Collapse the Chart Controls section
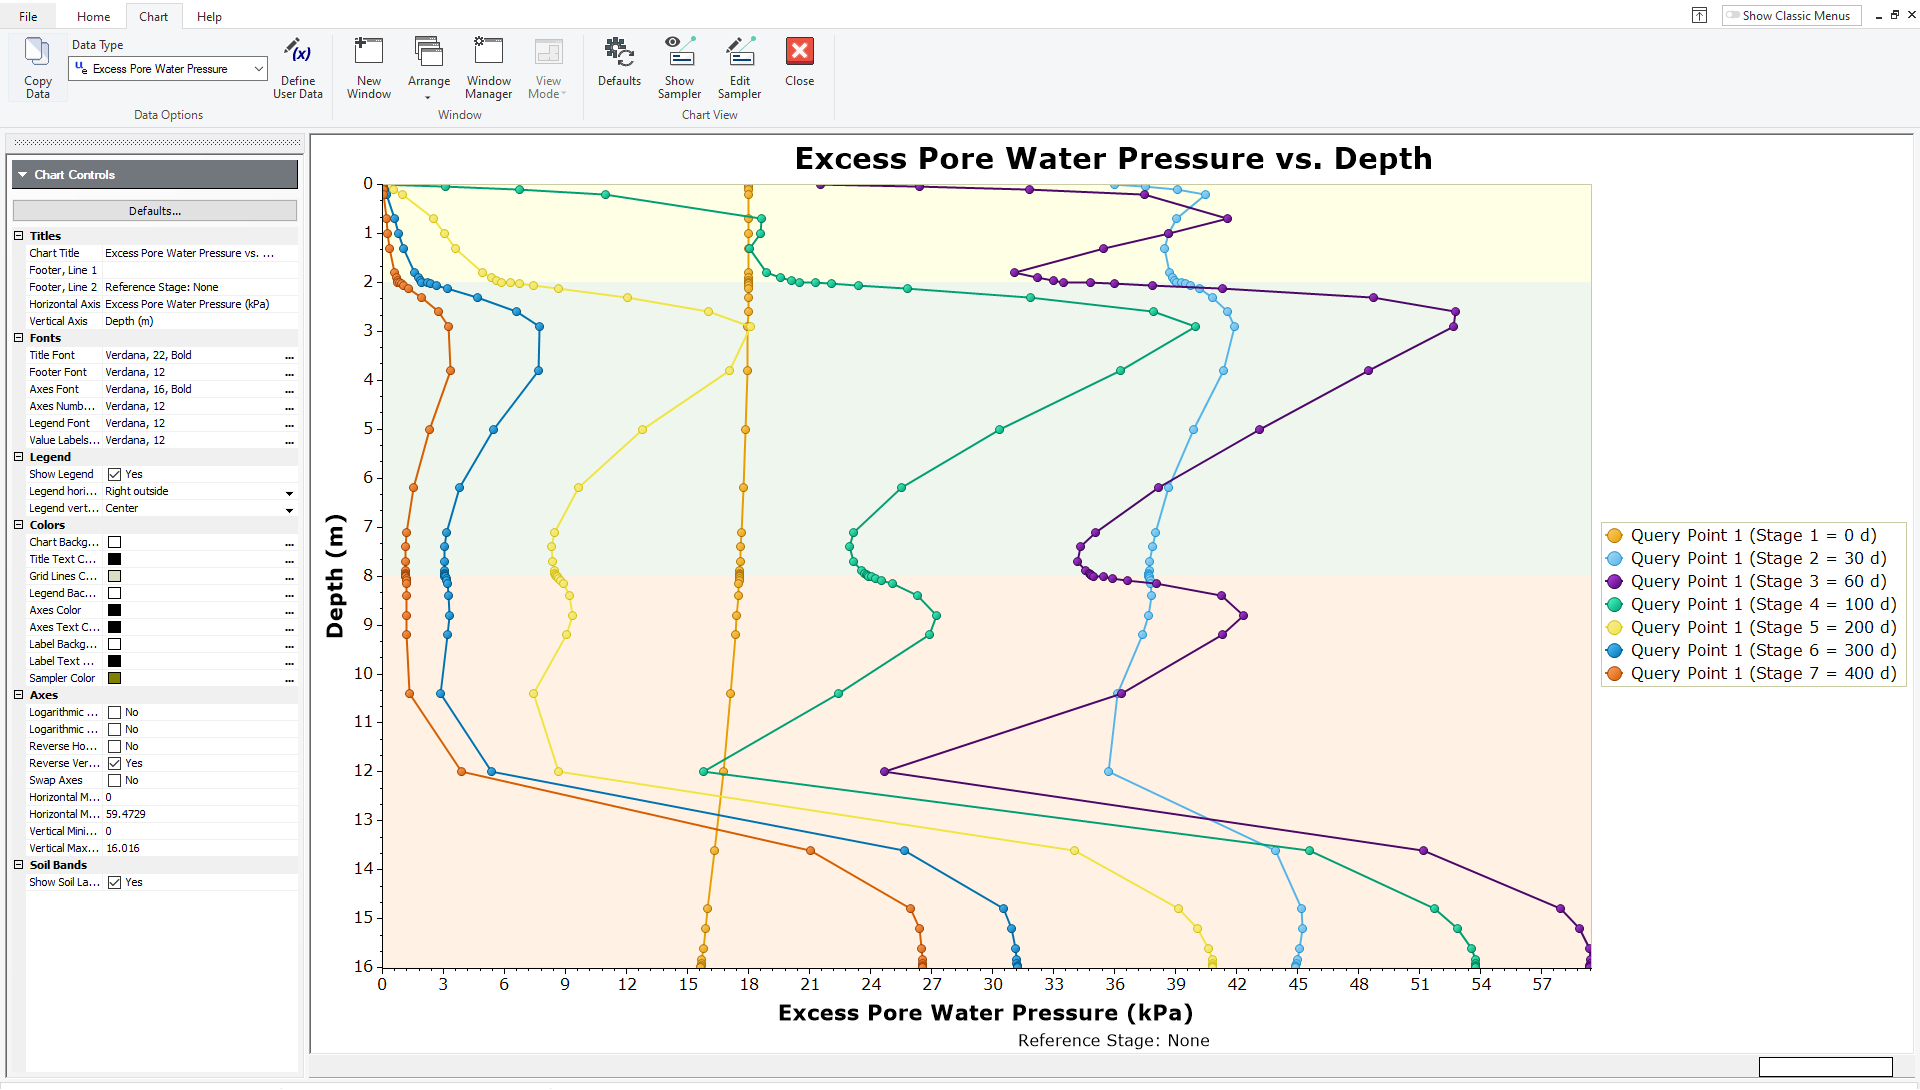The image size is (1920, 1090). tap(22, 174)
